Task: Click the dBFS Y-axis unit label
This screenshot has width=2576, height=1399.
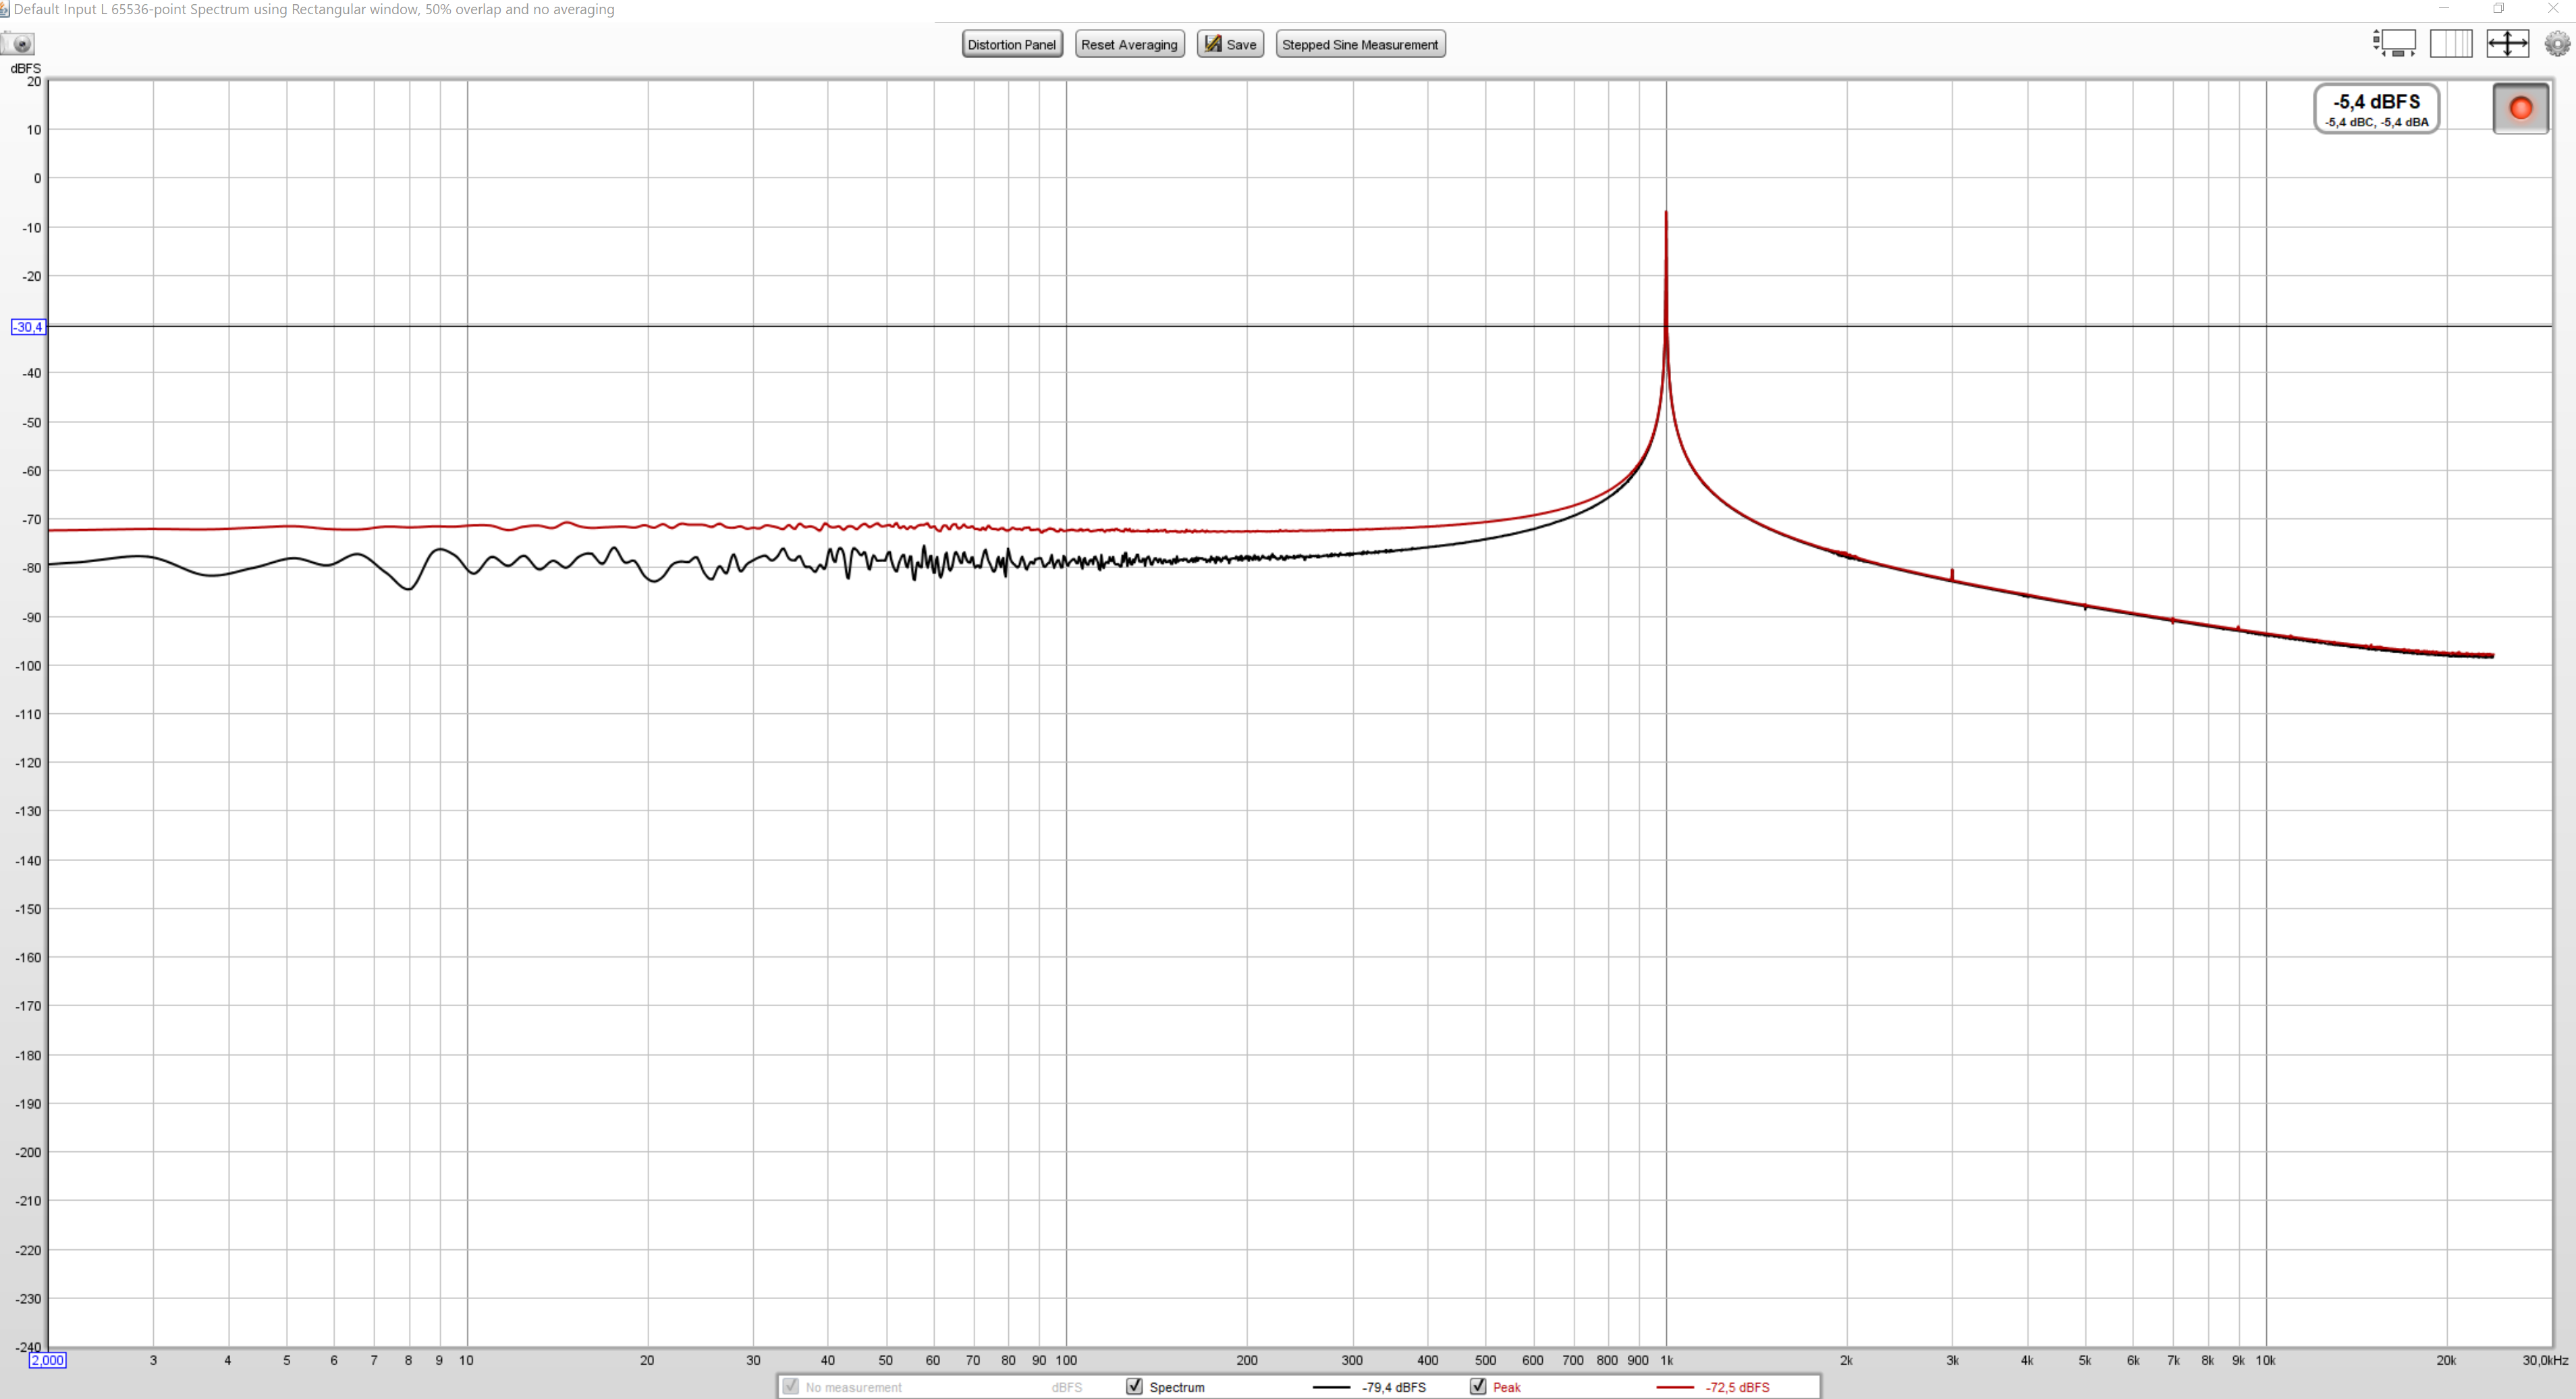Action: (x=25, y=68)
